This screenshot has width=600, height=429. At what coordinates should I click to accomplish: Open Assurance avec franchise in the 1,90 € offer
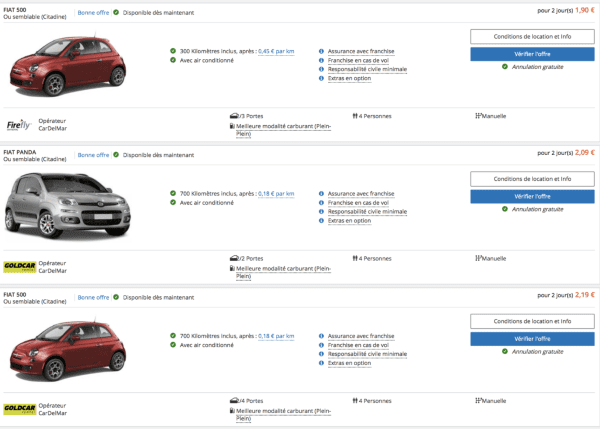[x=361, y=51]
